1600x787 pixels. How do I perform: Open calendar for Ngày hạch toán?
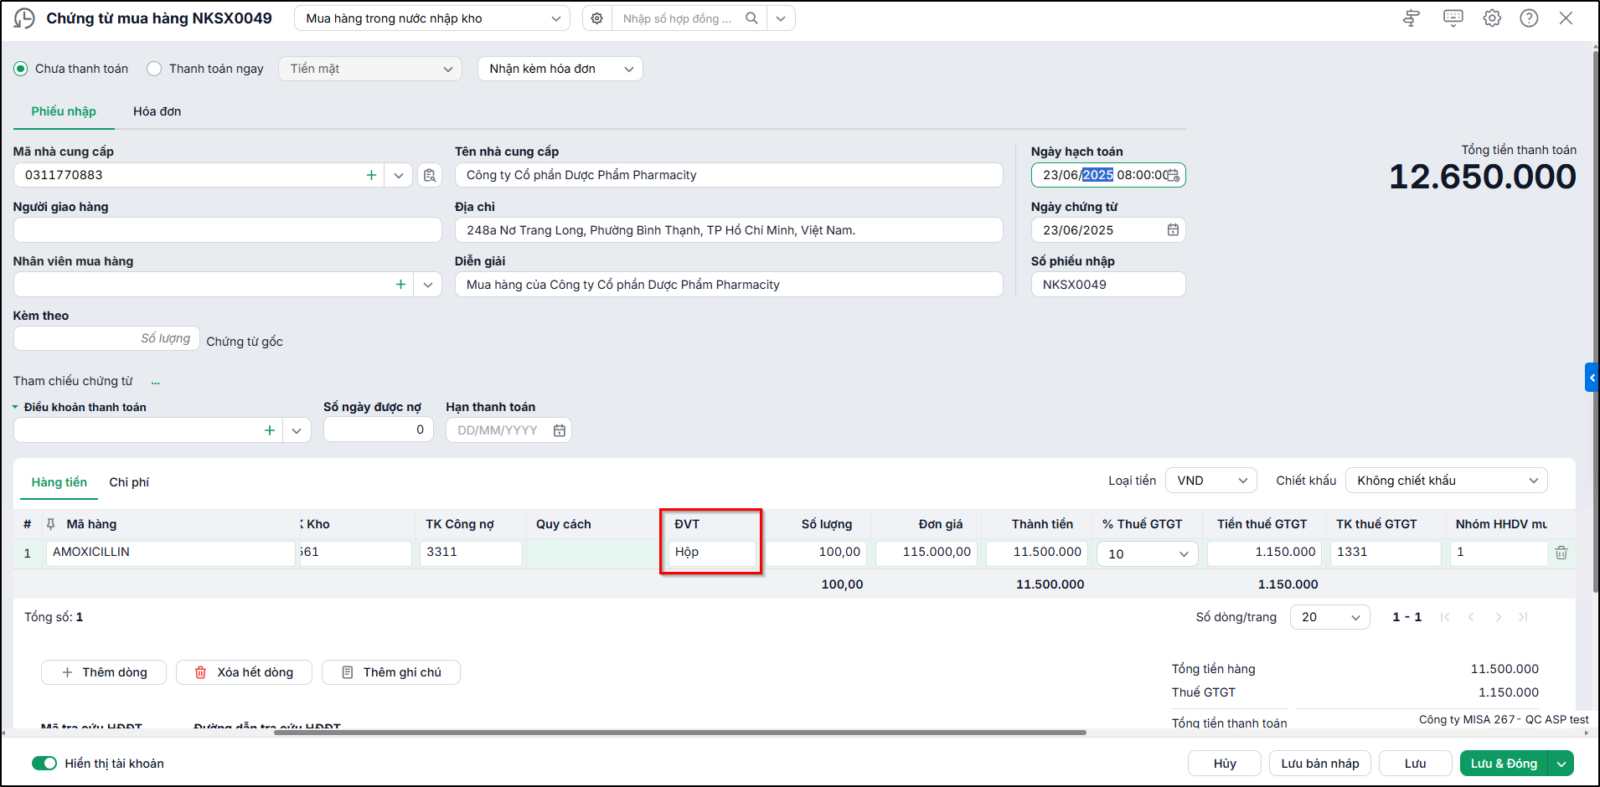coord(1173,175)
